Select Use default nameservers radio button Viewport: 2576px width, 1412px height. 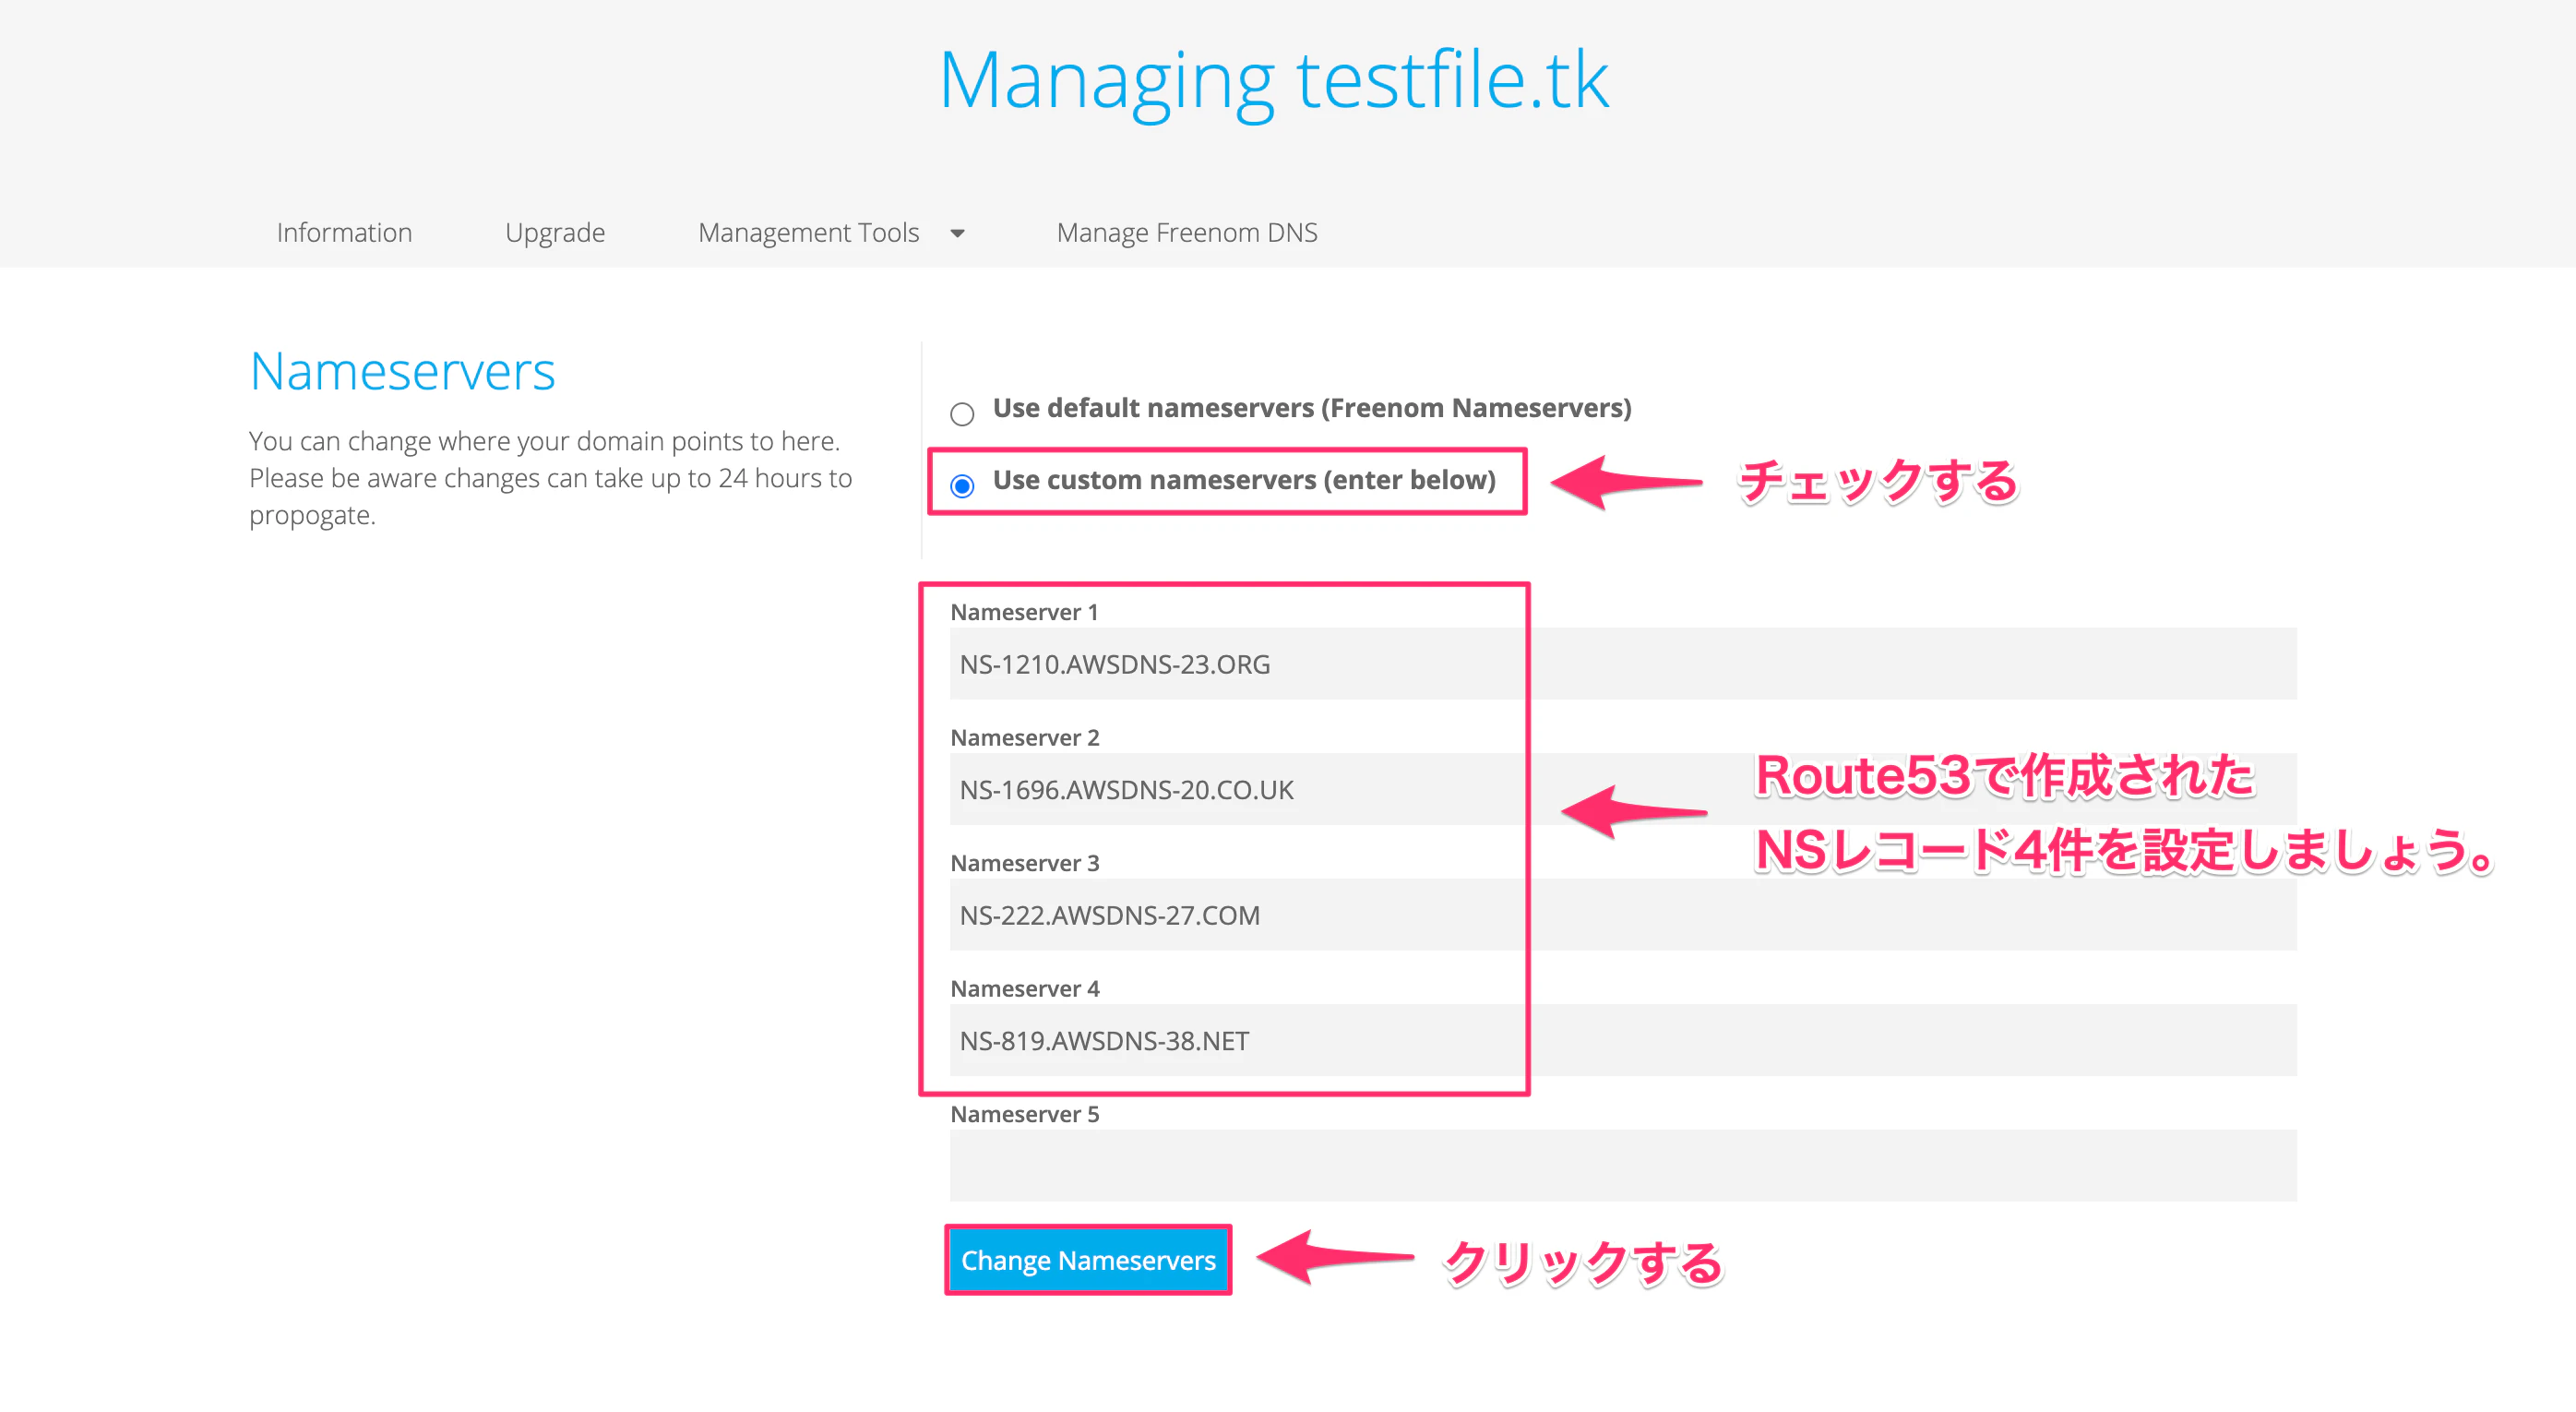(962, 414)
